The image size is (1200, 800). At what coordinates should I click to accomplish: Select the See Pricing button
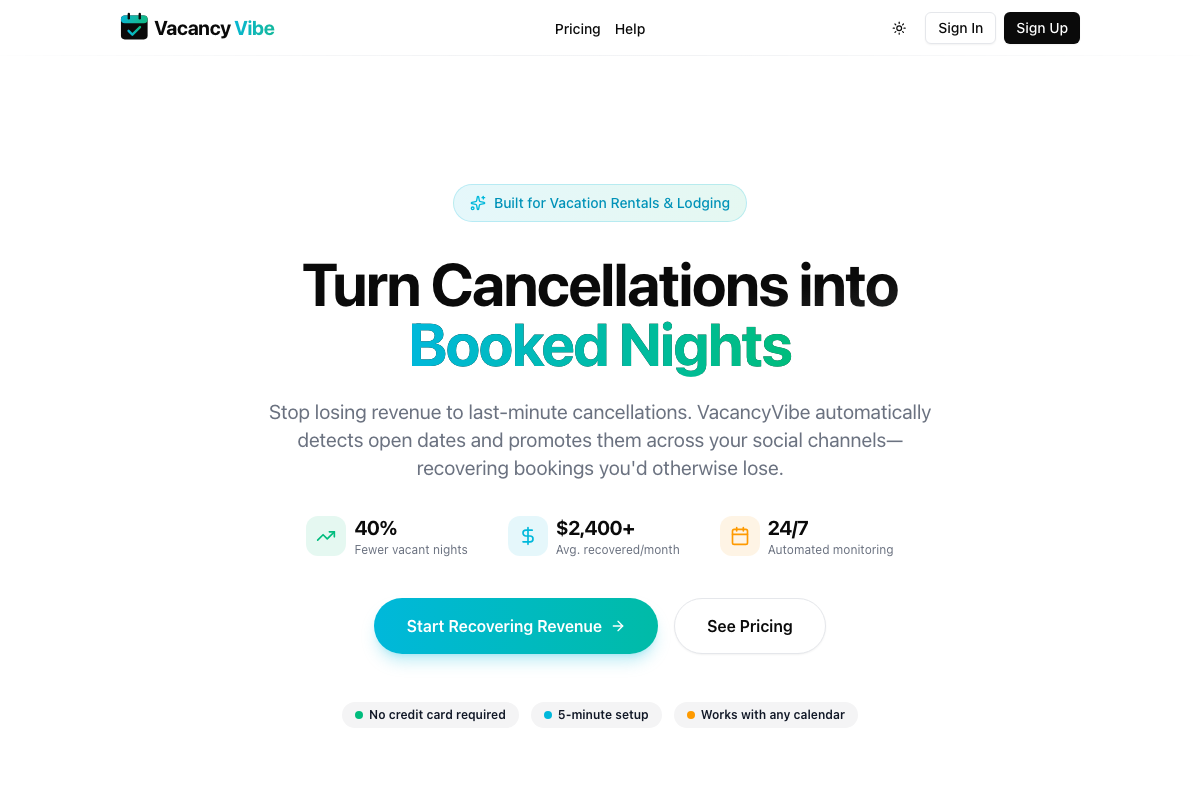[x=749, y=626]
